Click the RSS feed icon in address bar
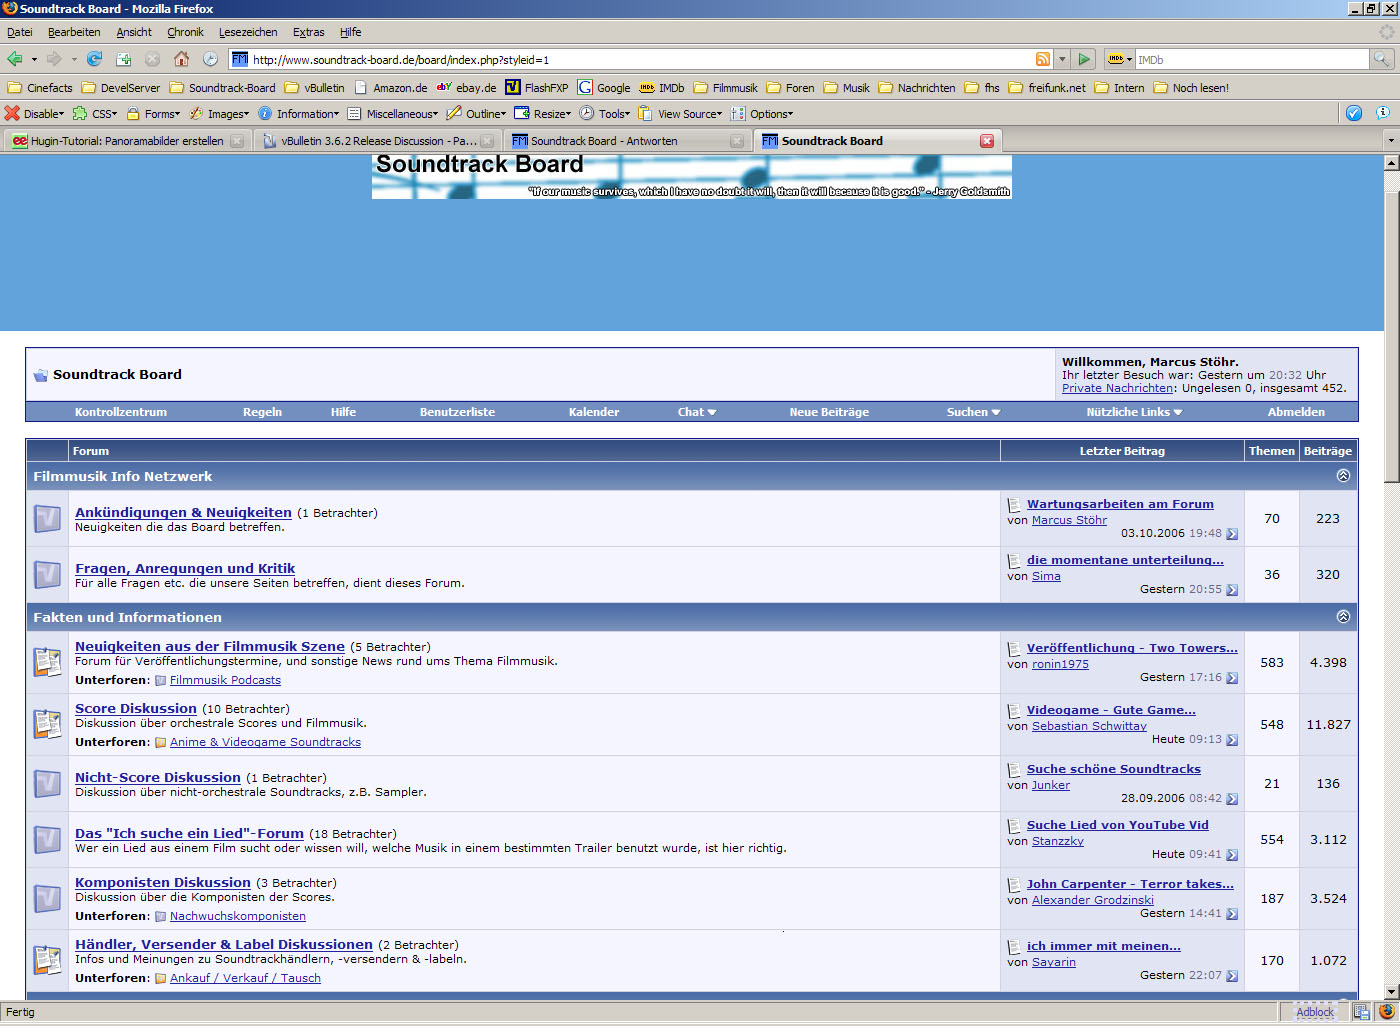Image resolution: width=1400 pixels, height=1026 pixels. [1043, 60]
